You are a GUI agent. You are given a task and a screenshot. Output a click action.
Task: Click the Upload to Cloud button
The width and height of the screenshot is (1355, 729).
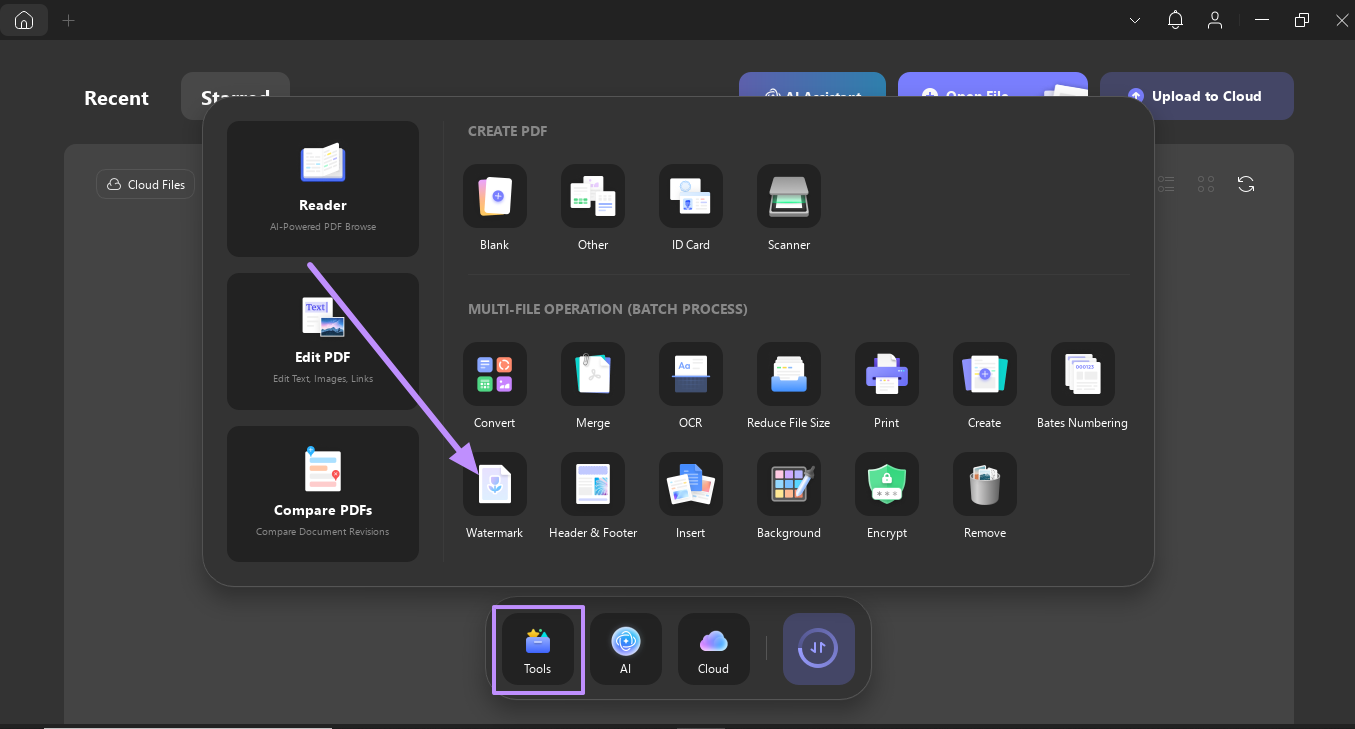click(x=1196, y=95)
